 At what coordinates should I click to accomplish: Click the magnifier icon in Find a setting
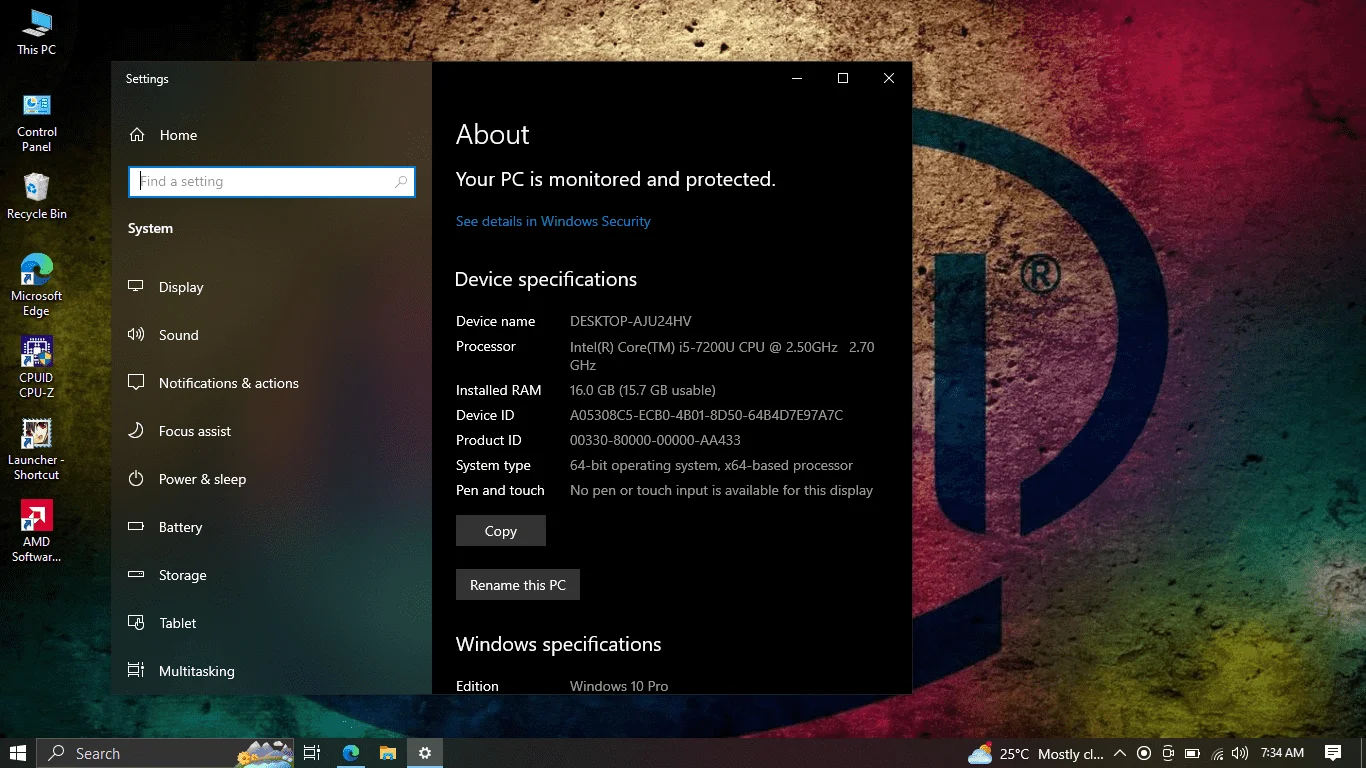point(401,181)
